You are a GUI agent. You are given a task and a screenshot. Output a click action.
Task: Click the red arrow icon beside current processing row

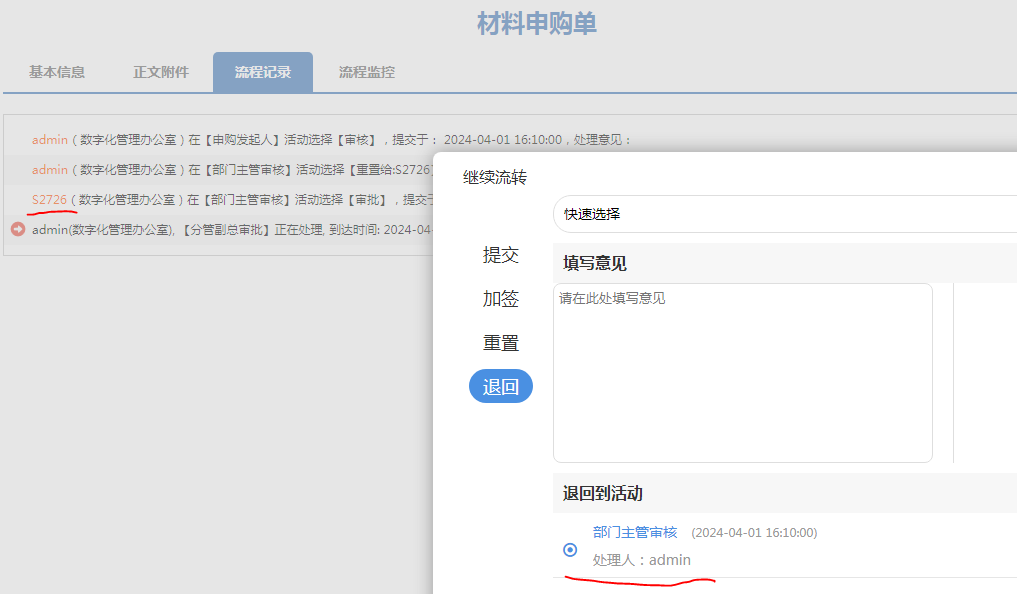[x=18, y=229]
